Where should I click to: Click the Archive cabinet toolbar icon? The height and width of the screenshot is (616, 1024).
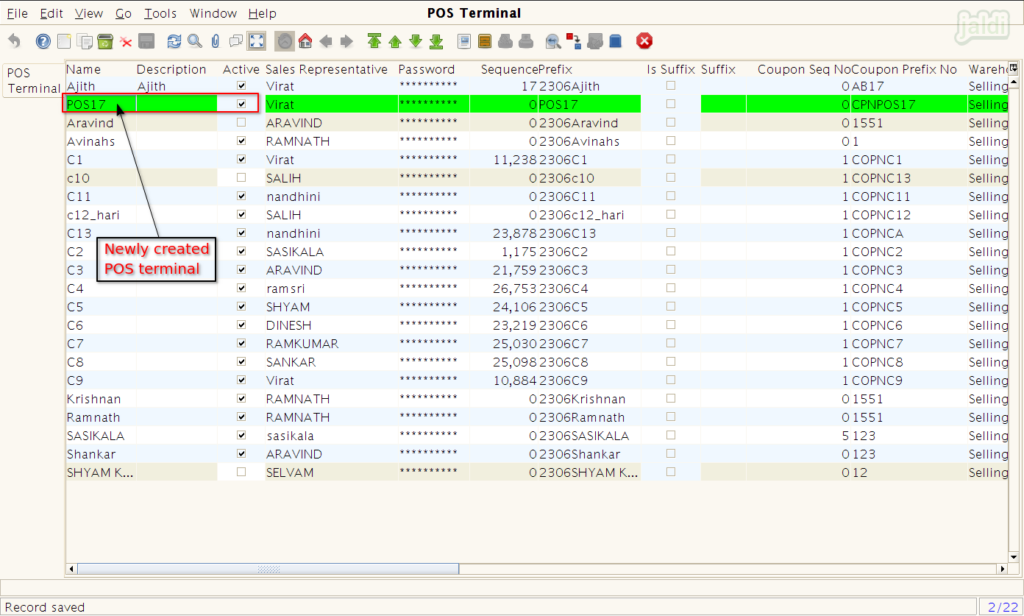[485, 41]
